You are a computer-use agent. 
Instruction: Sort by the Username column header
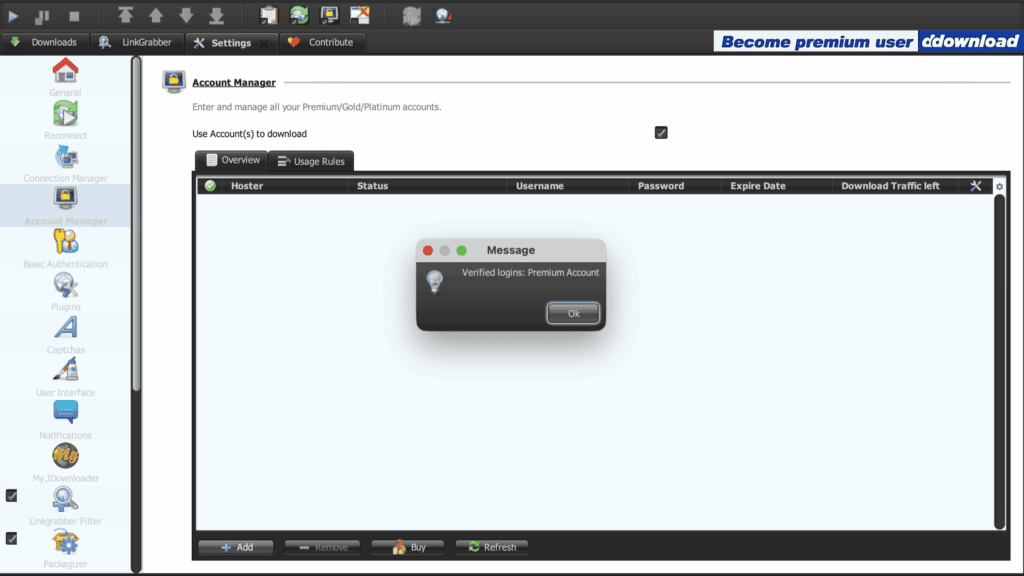(568, 185)
